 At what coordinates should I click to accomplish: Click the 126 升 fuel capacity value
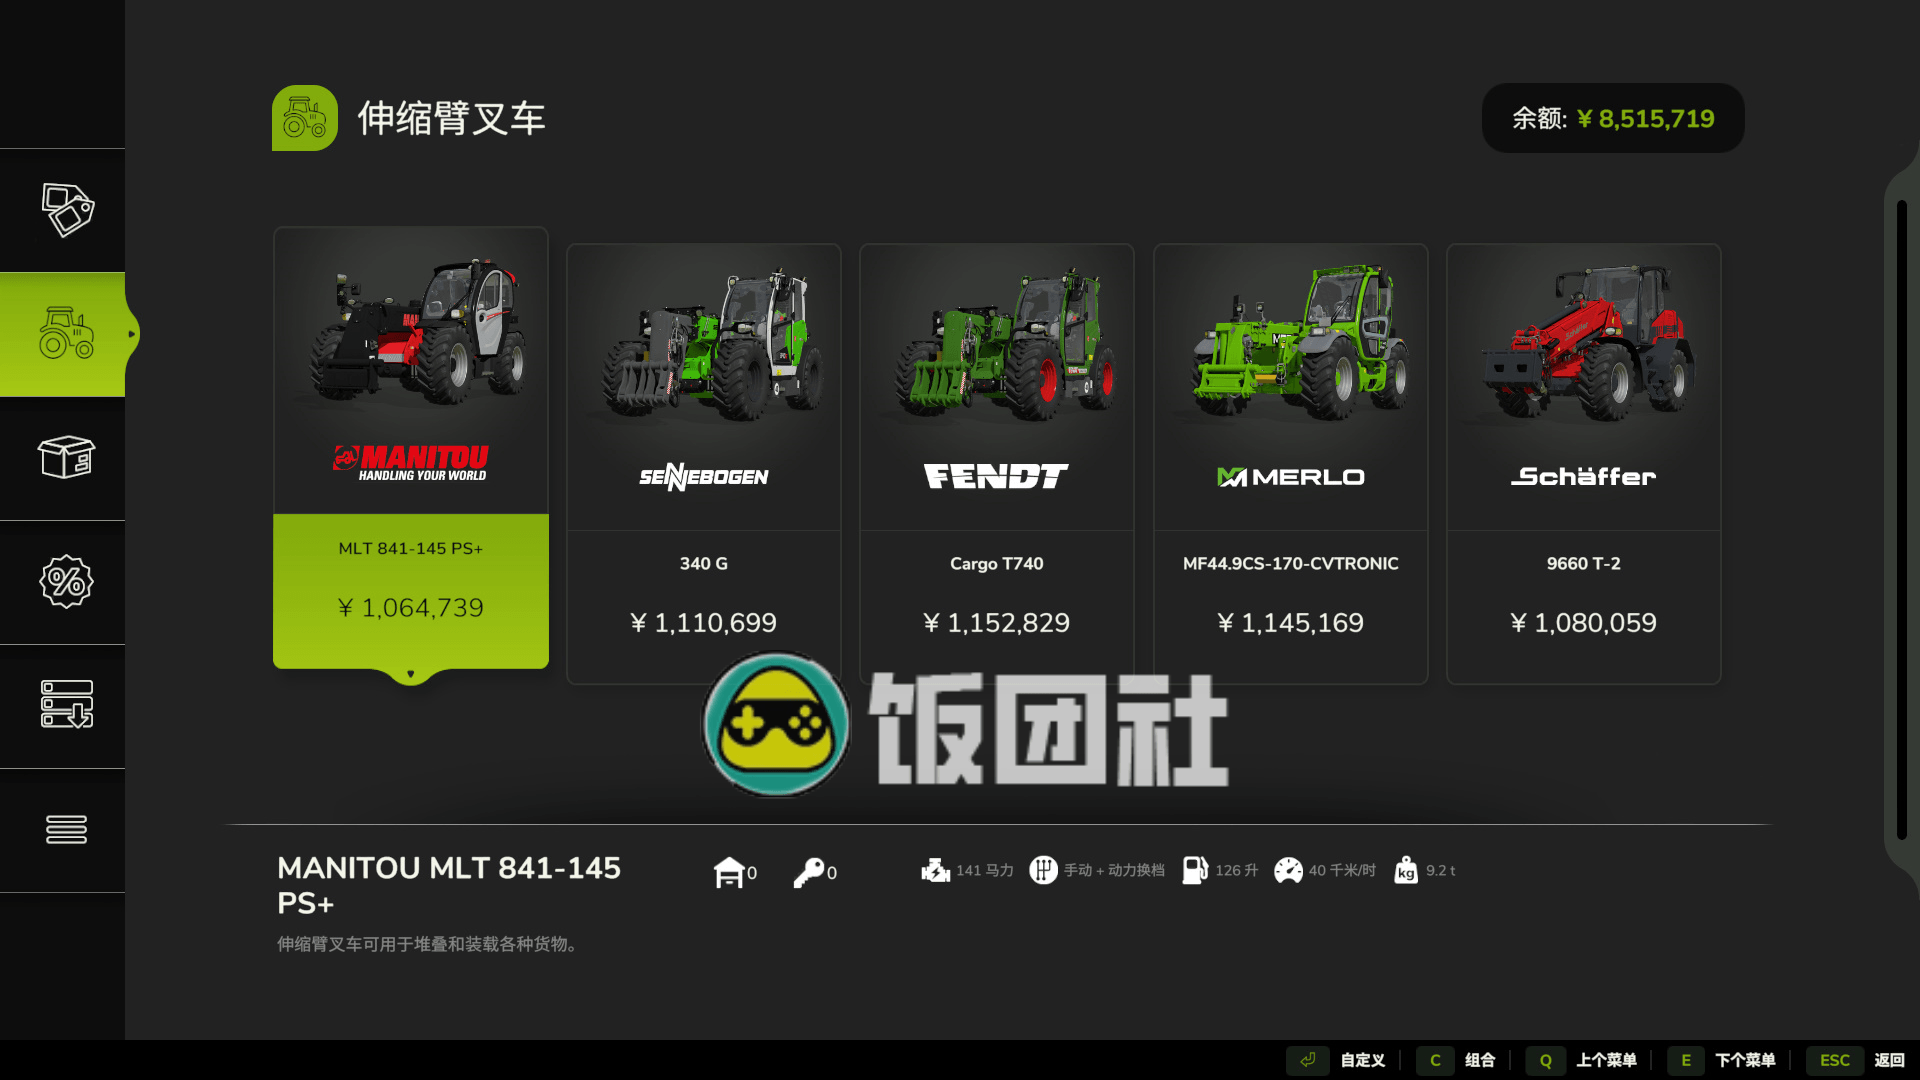click(x=1237, y=871)
